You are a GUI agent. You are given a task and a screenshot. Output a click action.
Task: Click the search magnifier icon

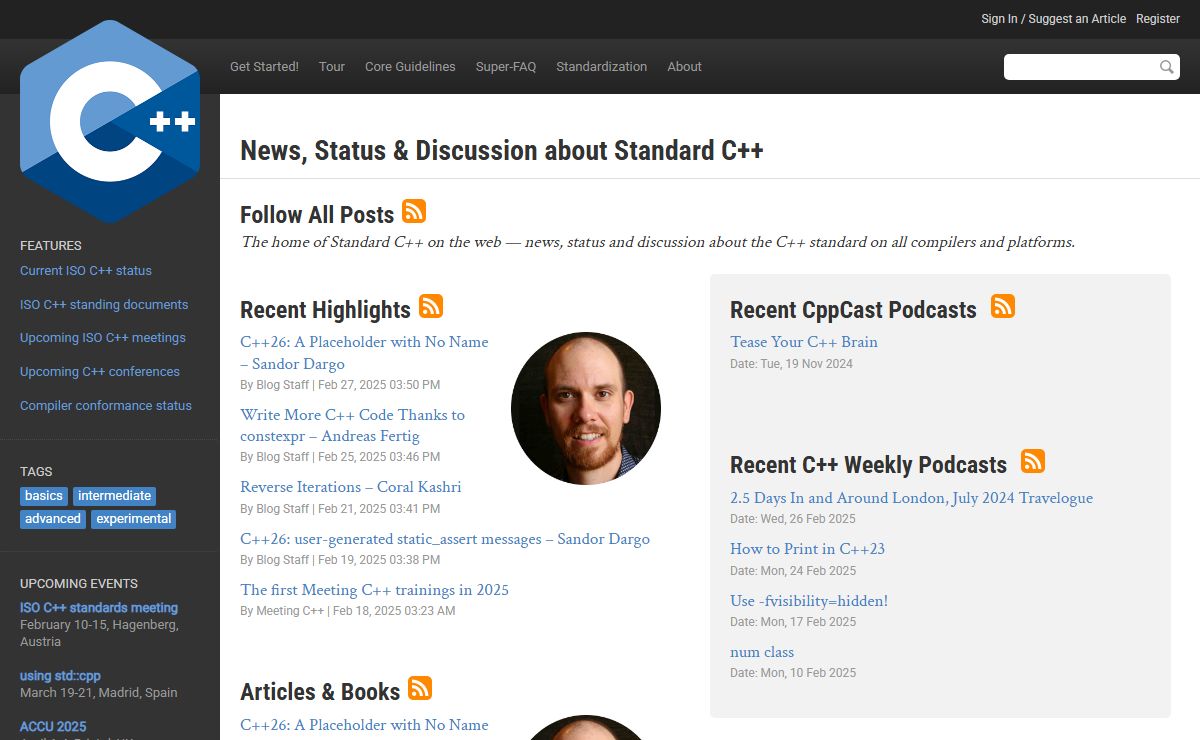[1166, 67]
